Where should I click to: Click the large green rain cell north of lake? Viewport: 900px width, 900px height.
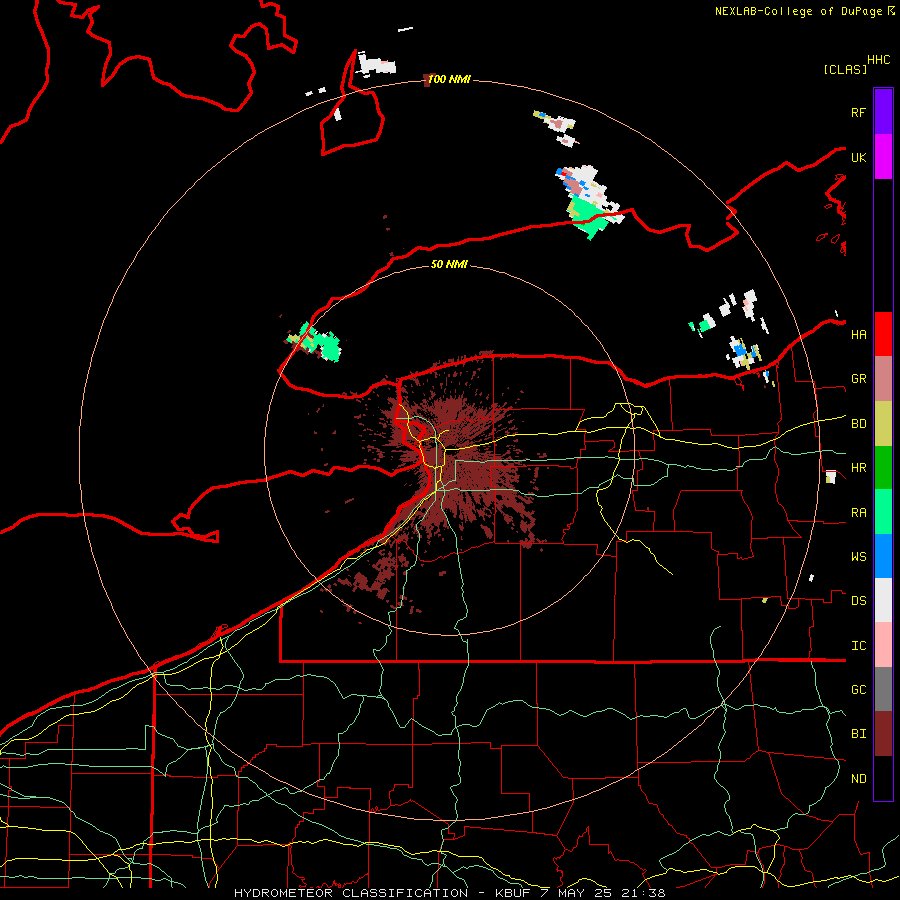pos(588,216)
